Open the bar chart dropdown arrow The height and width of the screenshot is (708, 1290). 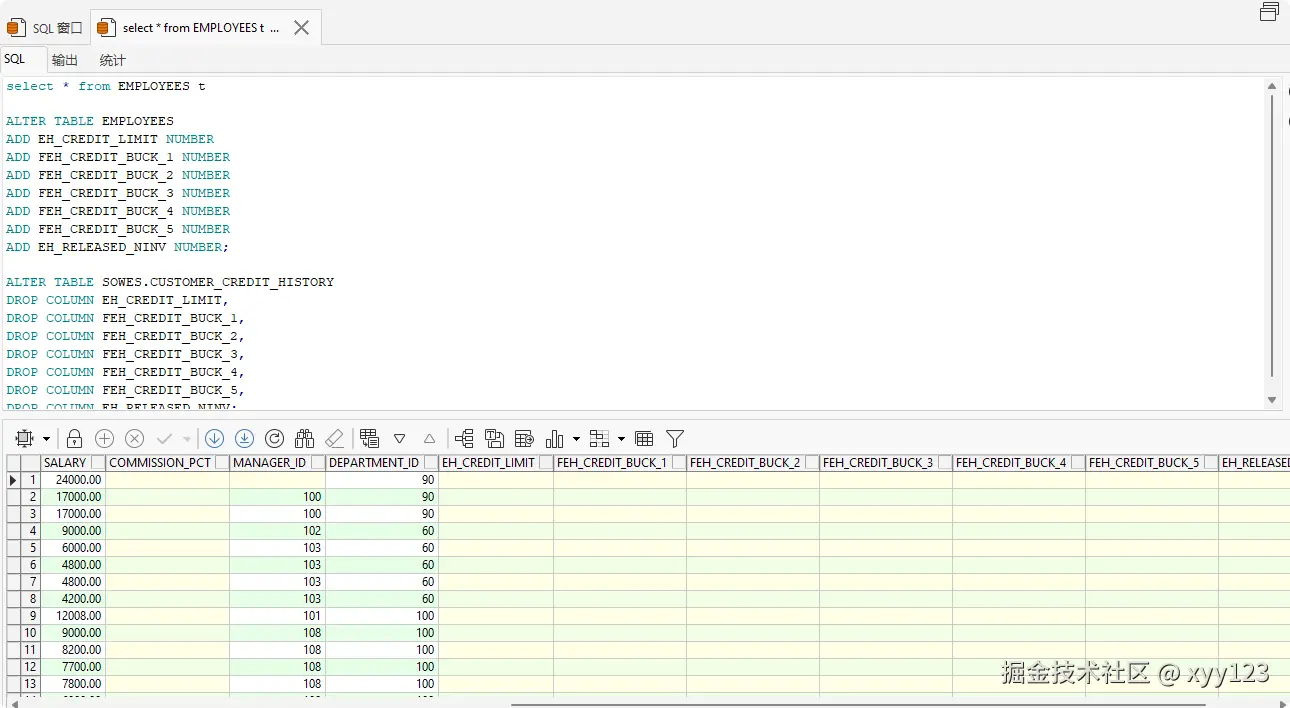576,439
